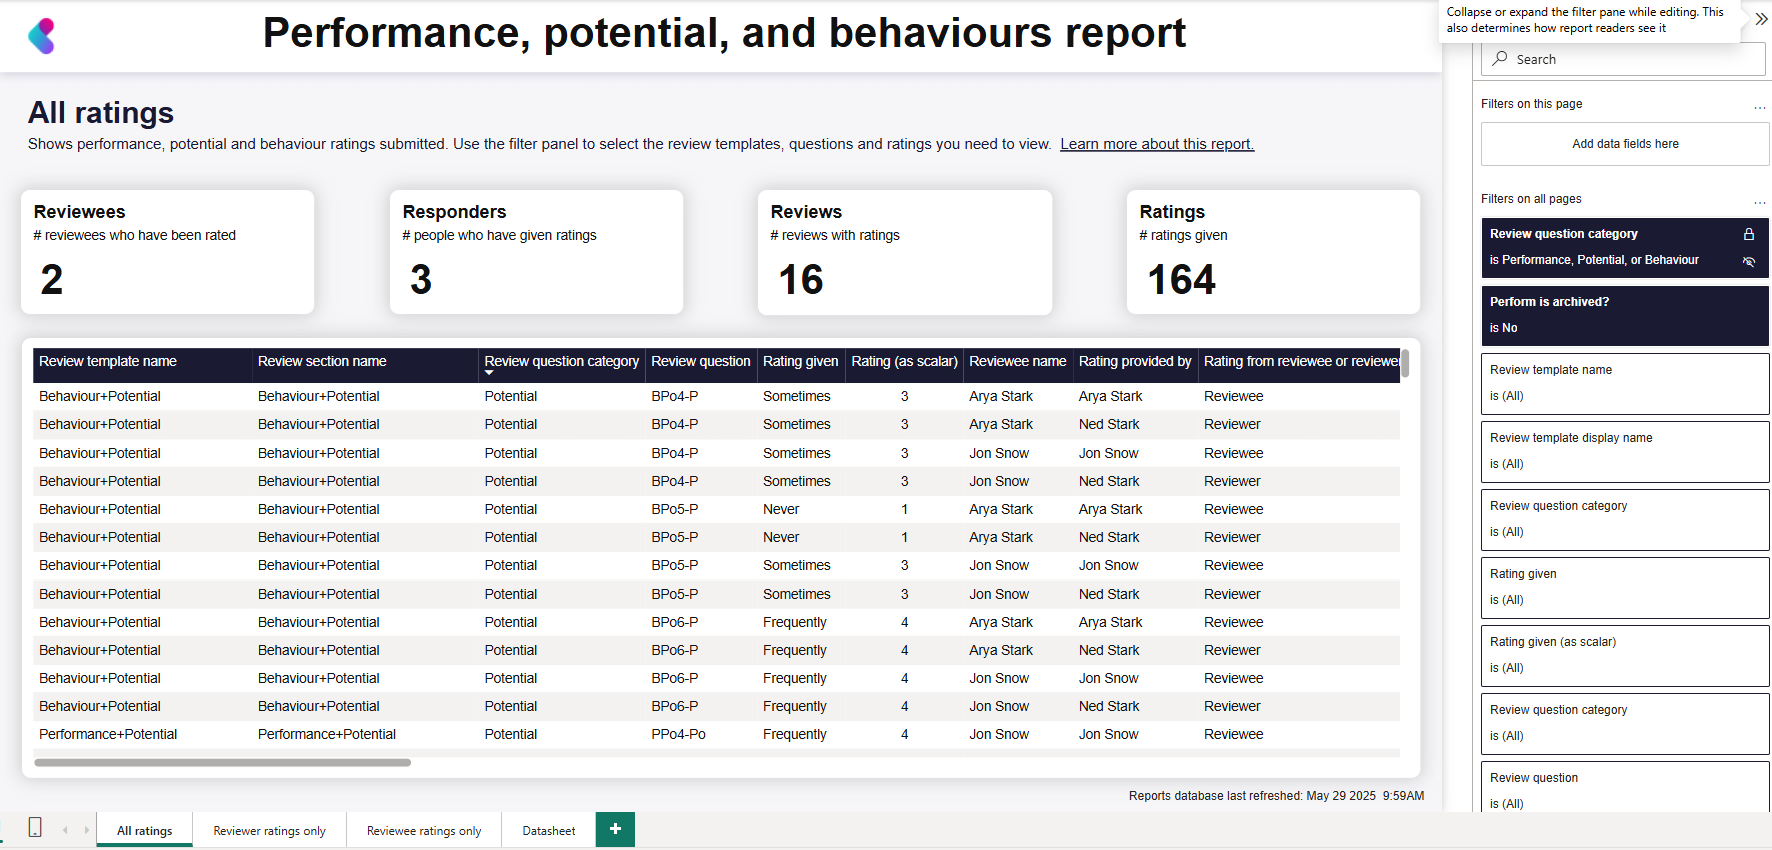Image resolution: width=1772 pixels, height=850 pixels.
Task: Expand the Rating given filter card
Action: tap(1625, 588)
